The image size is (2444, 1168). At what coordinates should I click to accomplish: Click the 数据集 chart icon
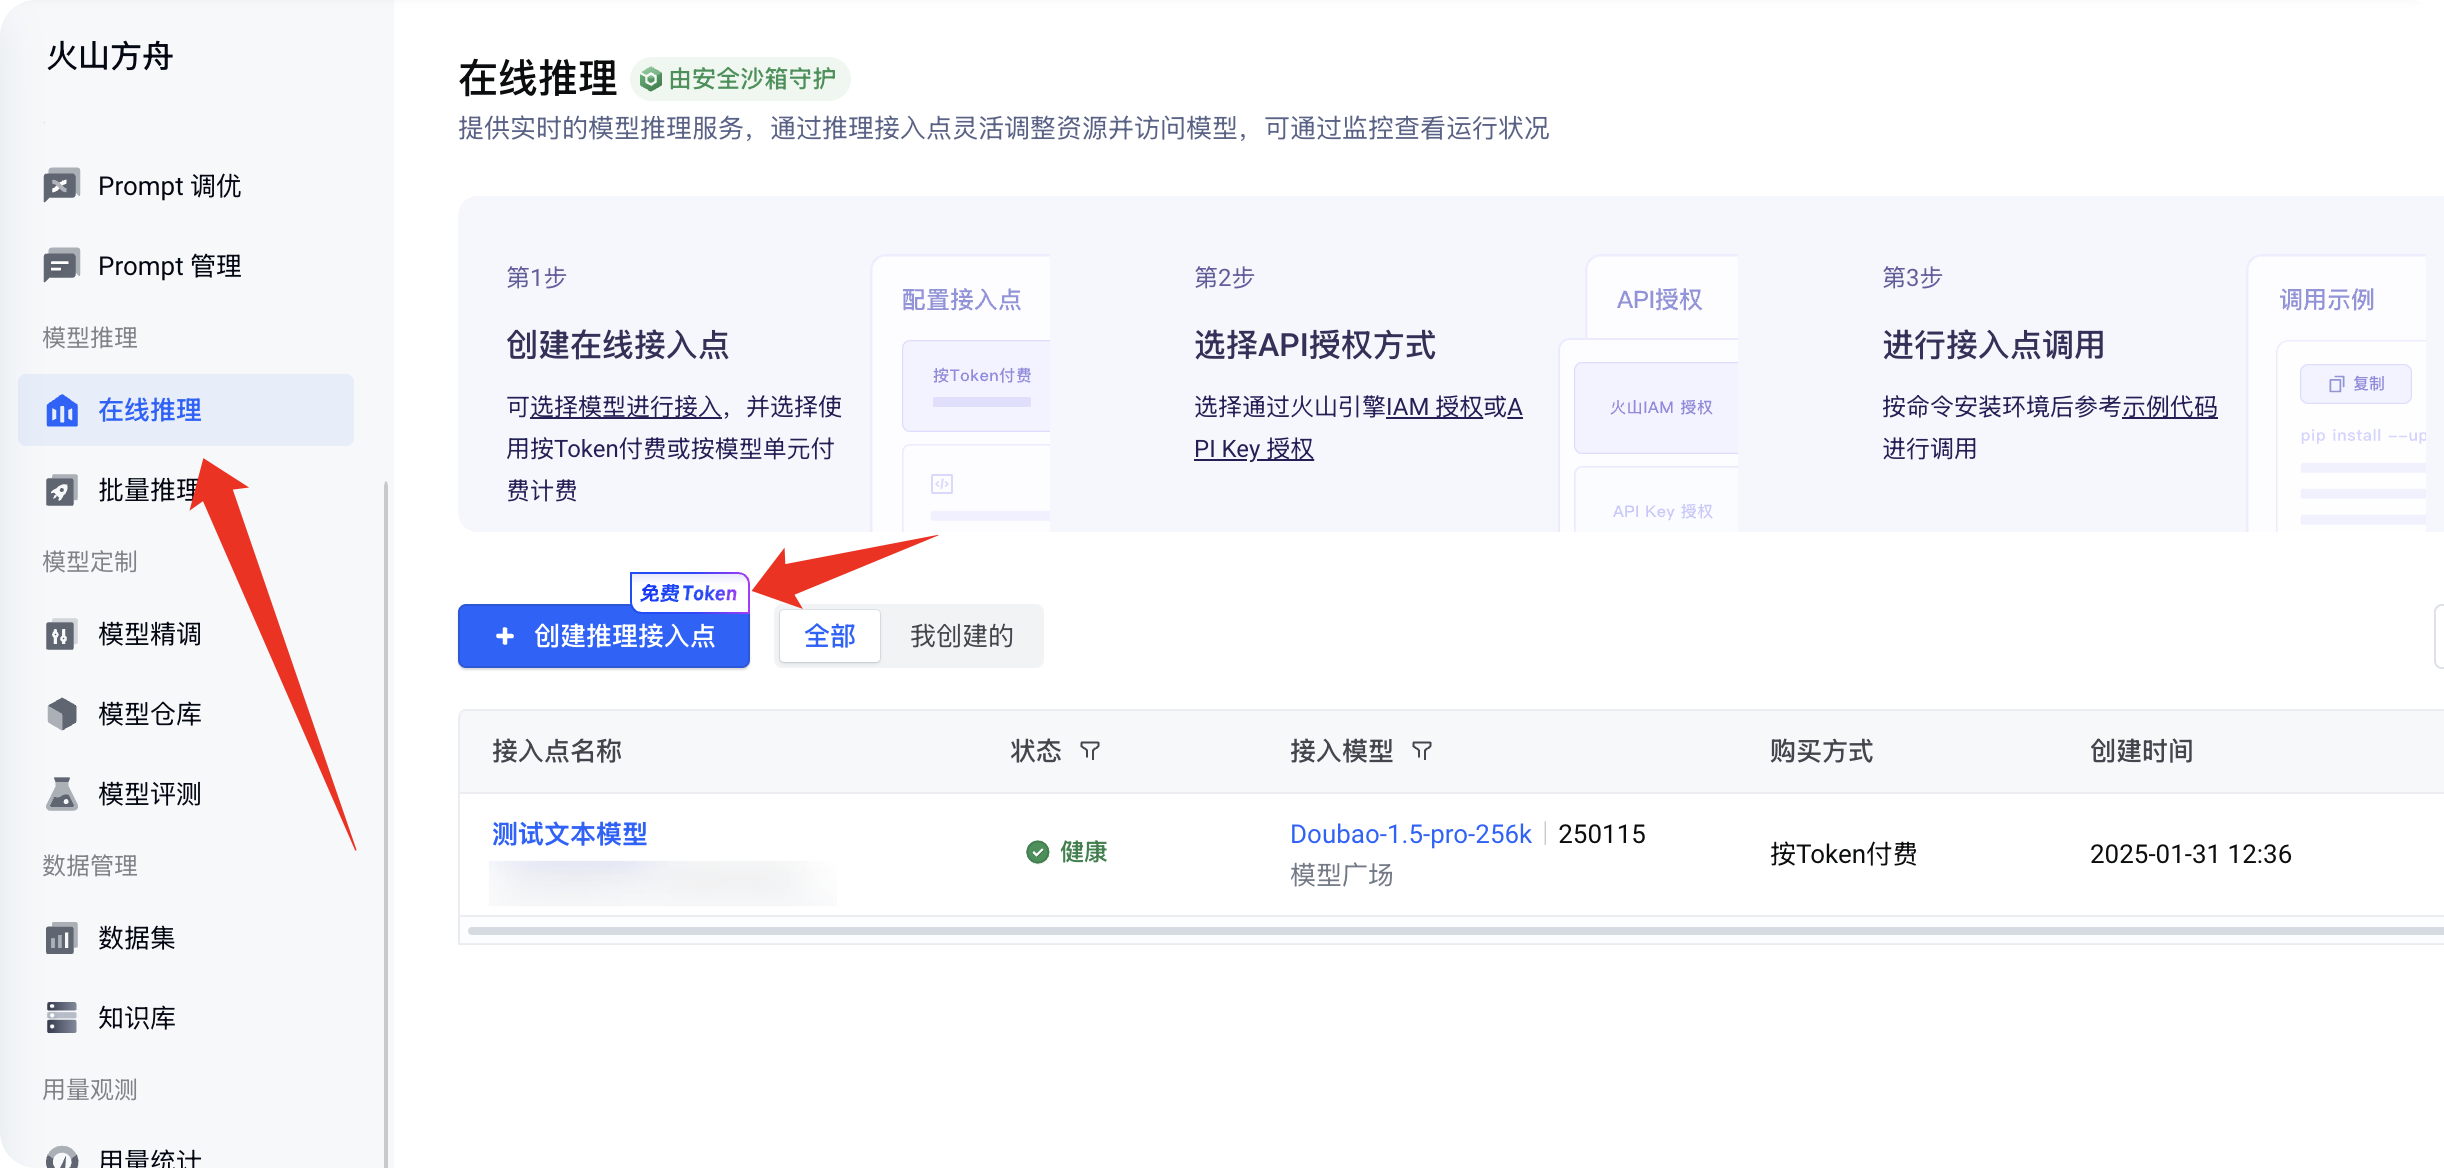click(61, 938)
